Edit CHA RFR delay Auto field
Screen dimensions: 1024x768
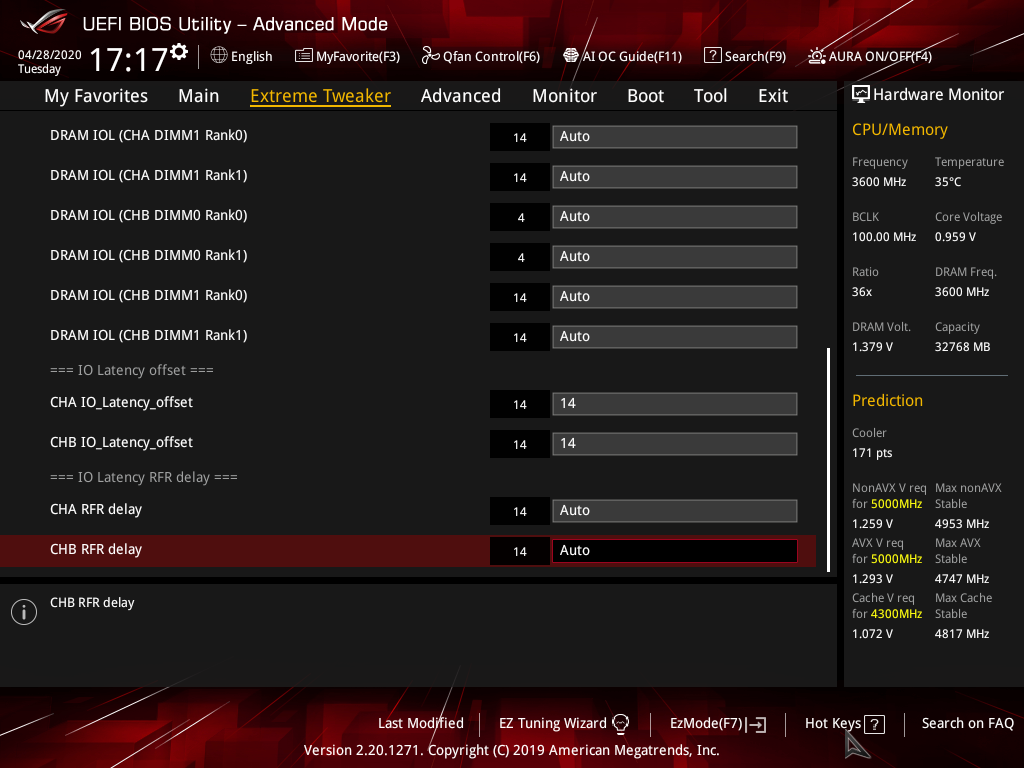click(675, 511)
